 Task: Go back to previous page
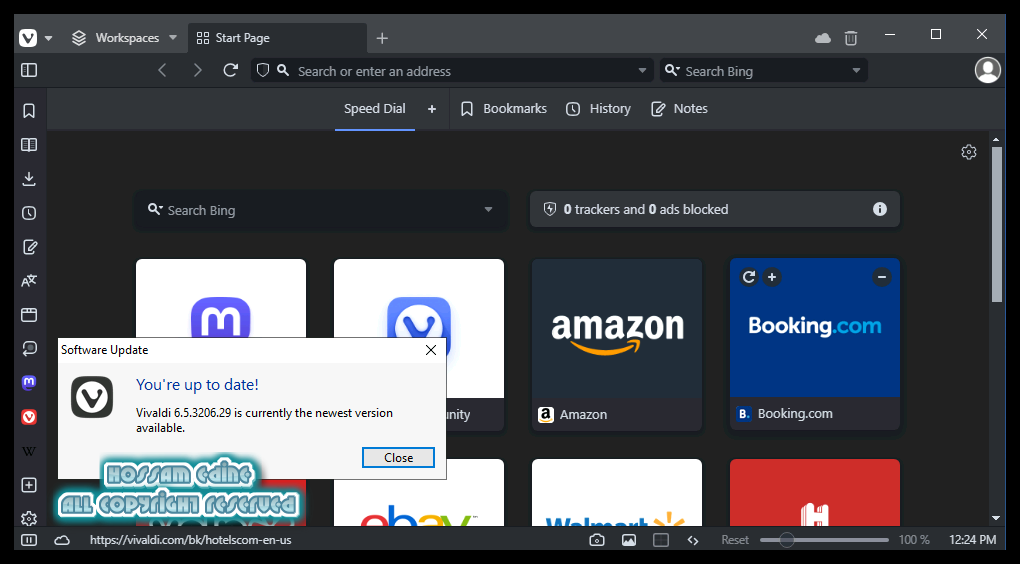click(163, 70)
